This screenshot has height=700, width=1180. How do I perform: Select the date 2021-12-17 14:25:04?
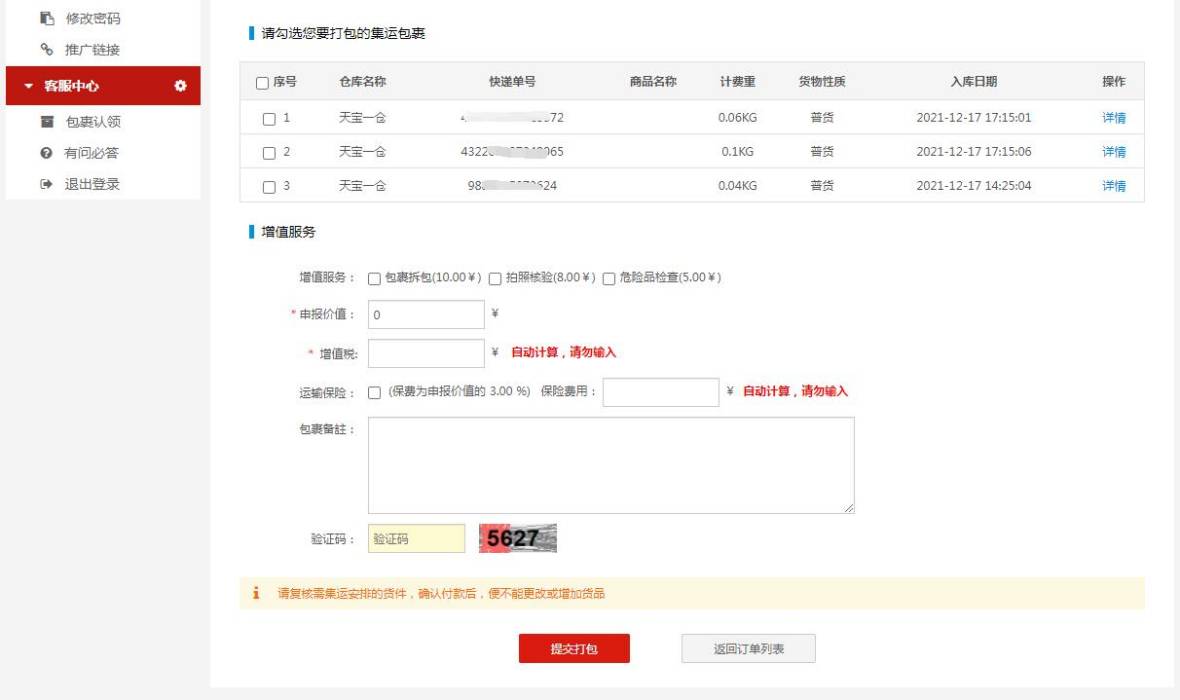coord(974,185)
